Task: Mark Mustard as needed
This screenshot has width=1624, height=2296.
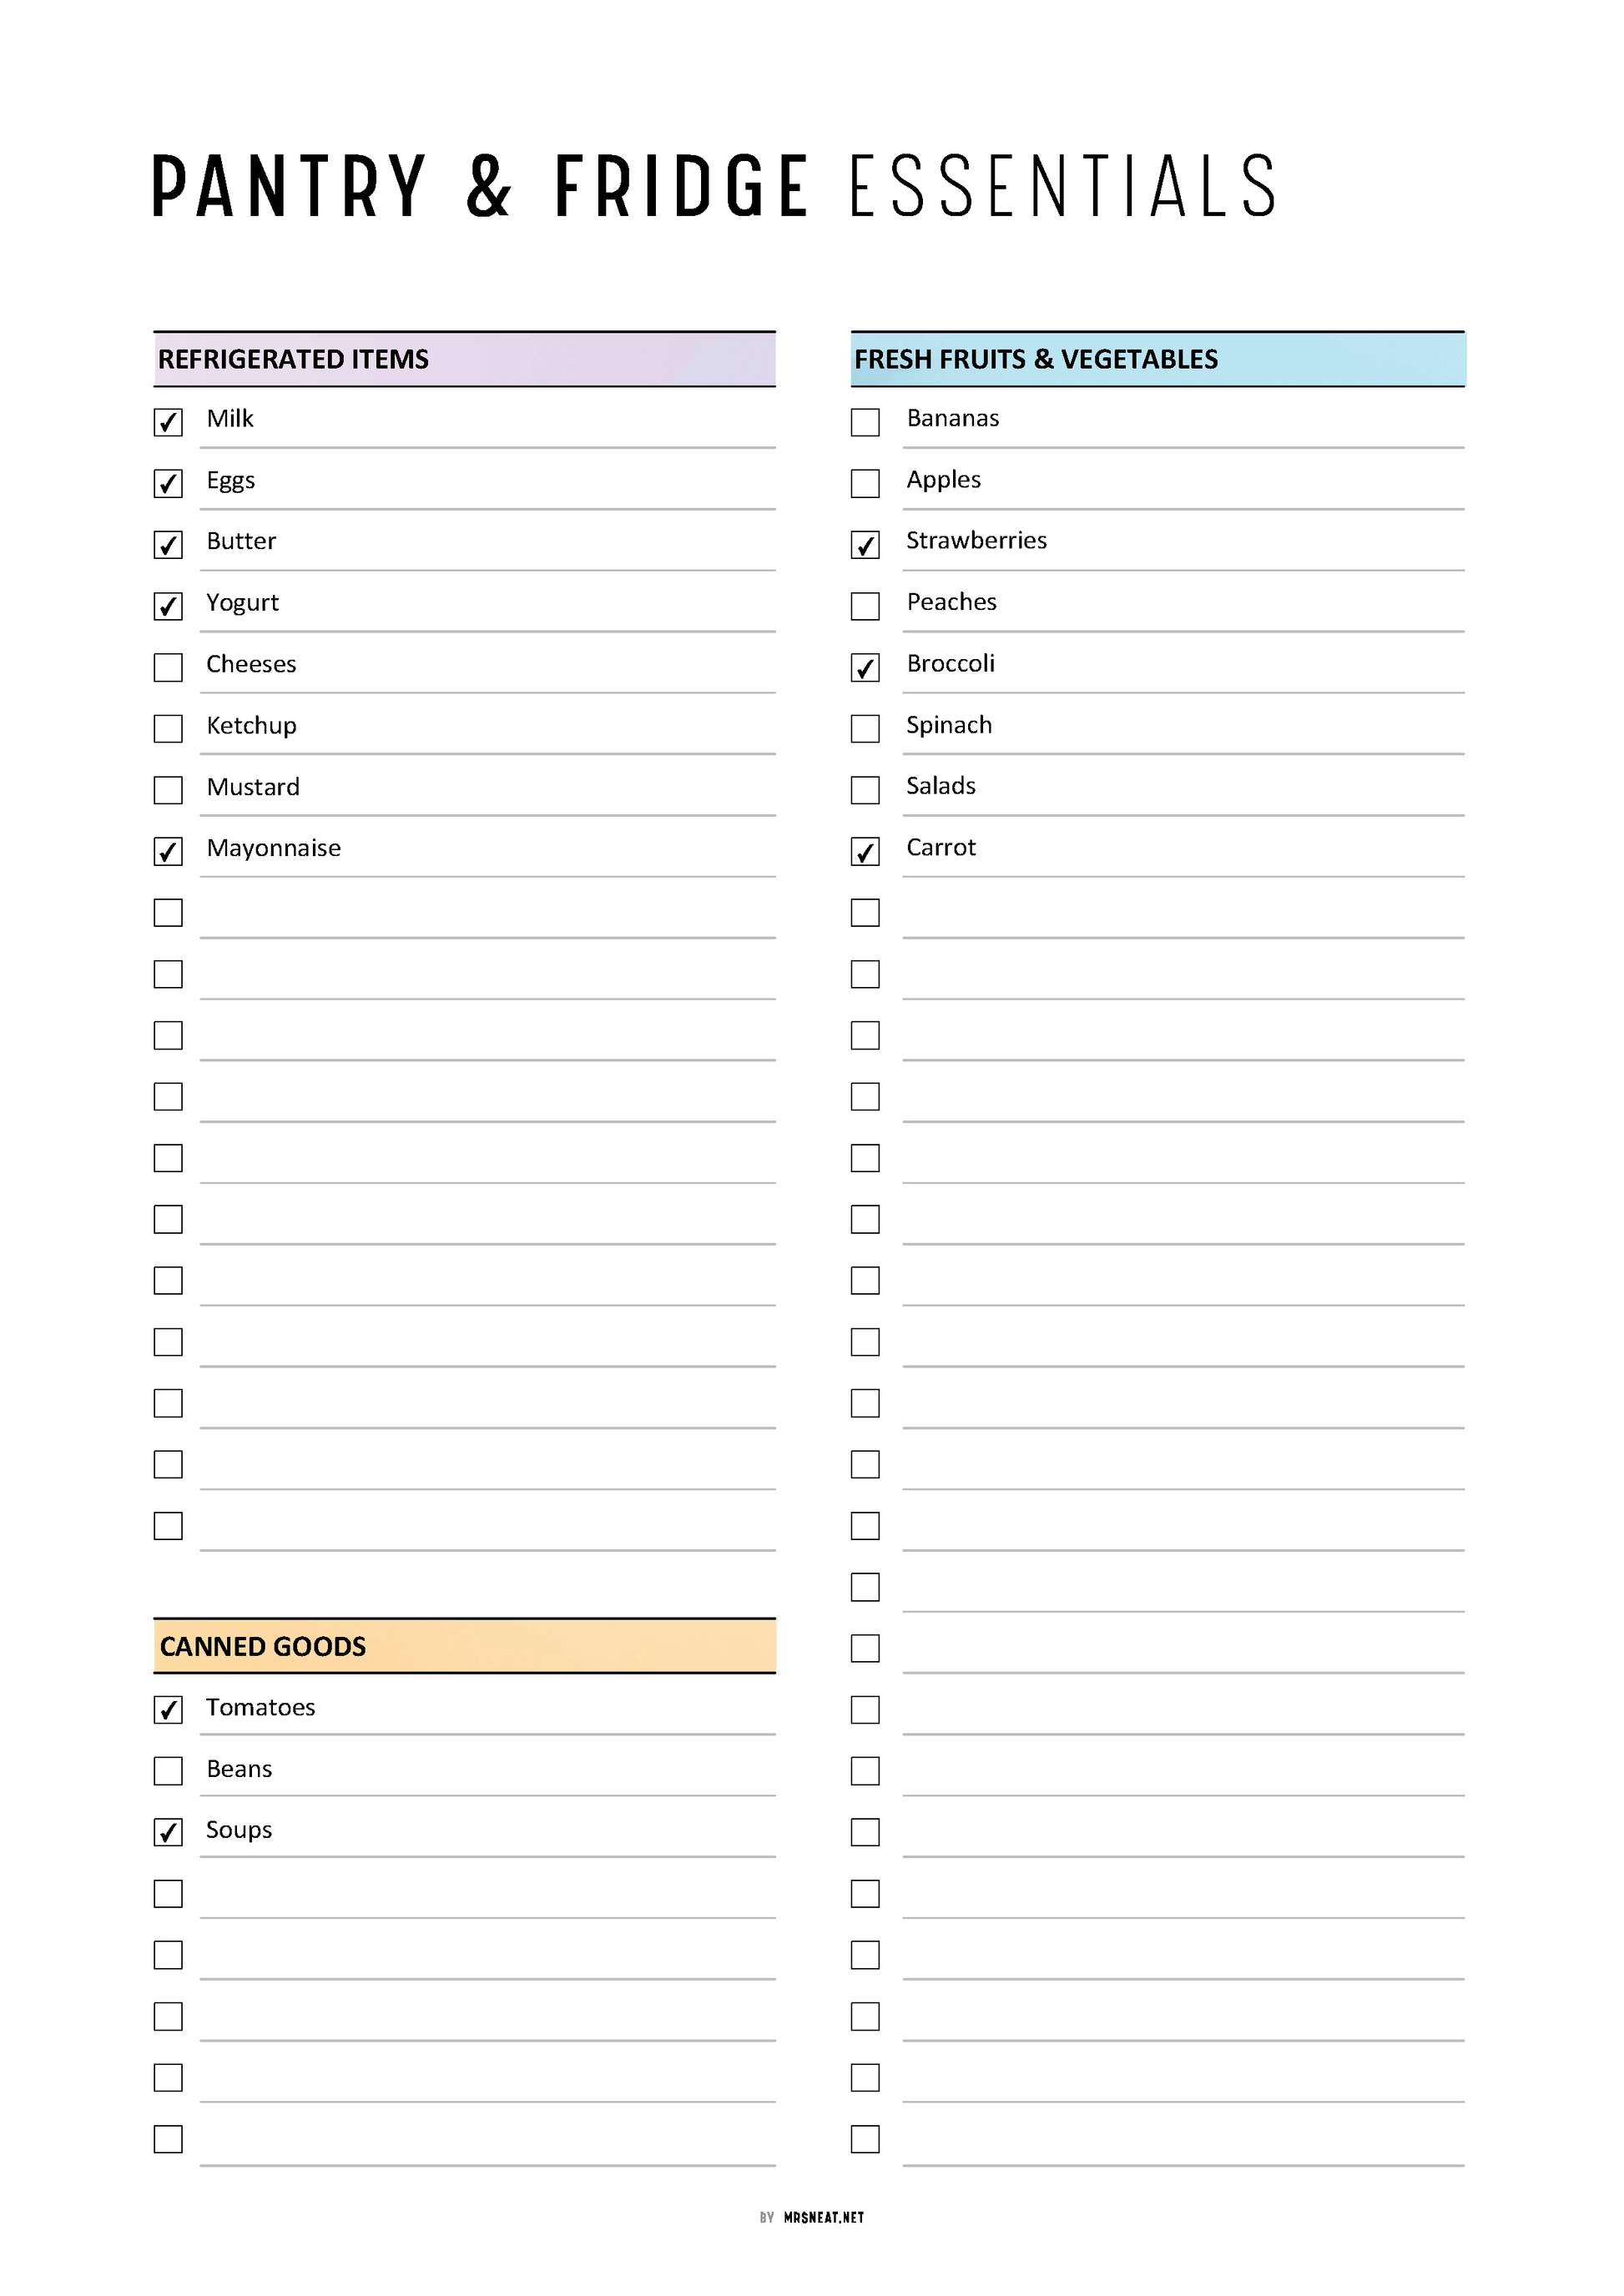Action: click(x=168, y=790)
